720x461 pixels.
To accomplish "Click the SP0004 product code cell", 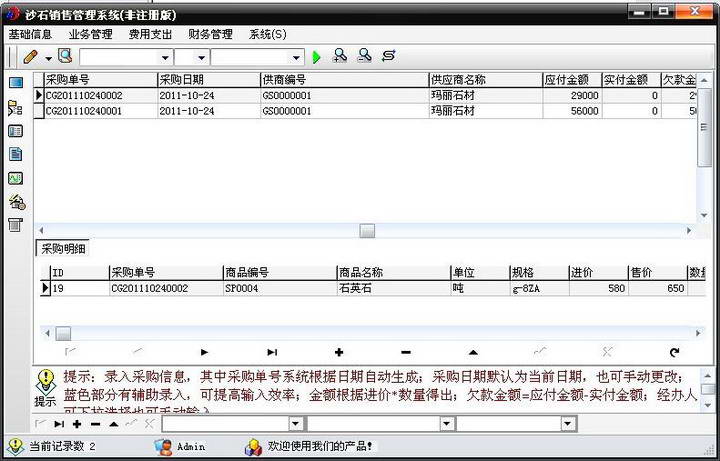I will [x=280, y=288].
